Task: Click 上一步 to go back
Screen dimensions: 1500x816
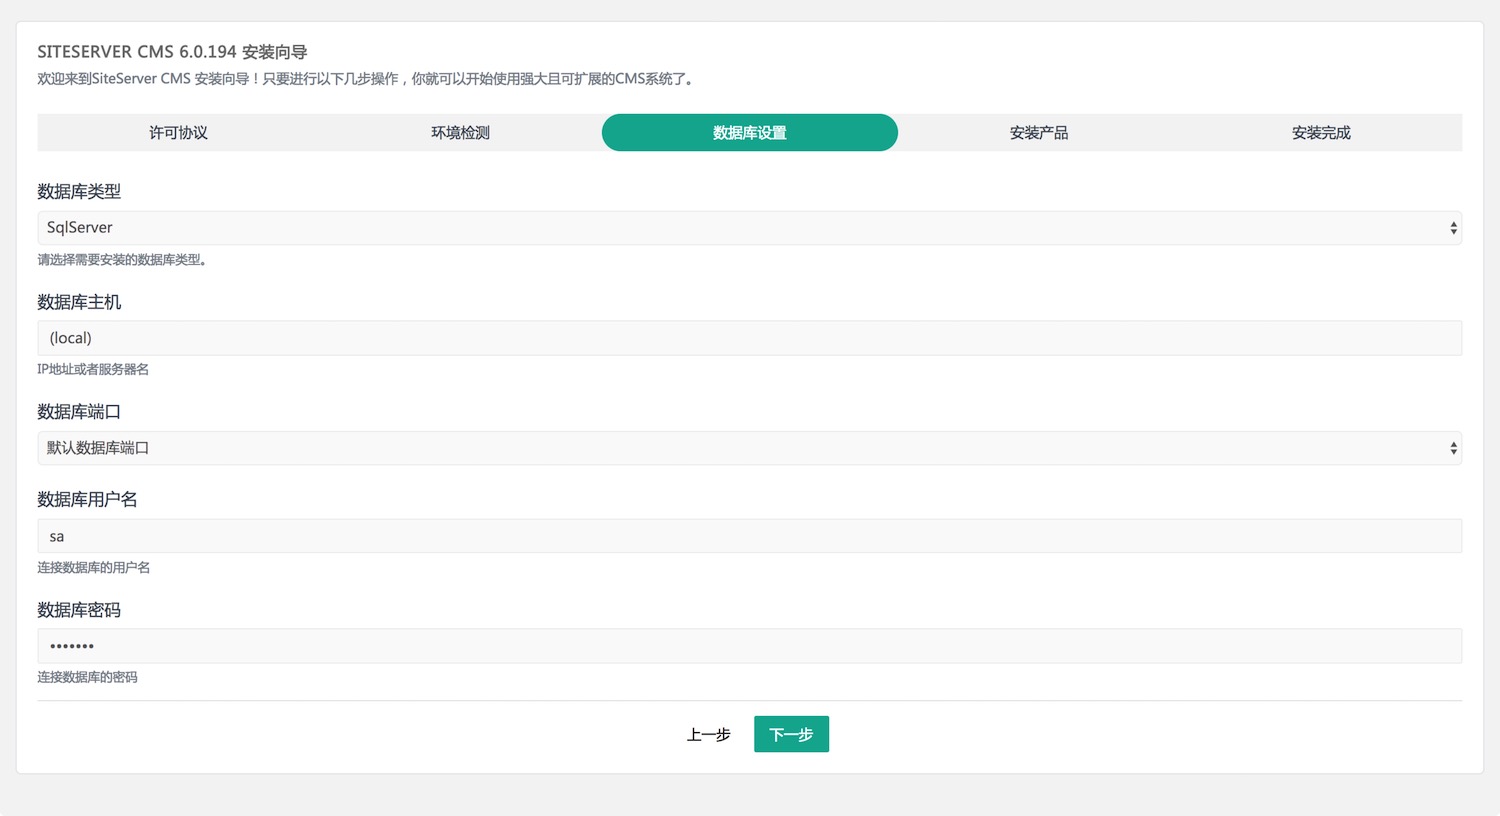Action: click(708, 735)
